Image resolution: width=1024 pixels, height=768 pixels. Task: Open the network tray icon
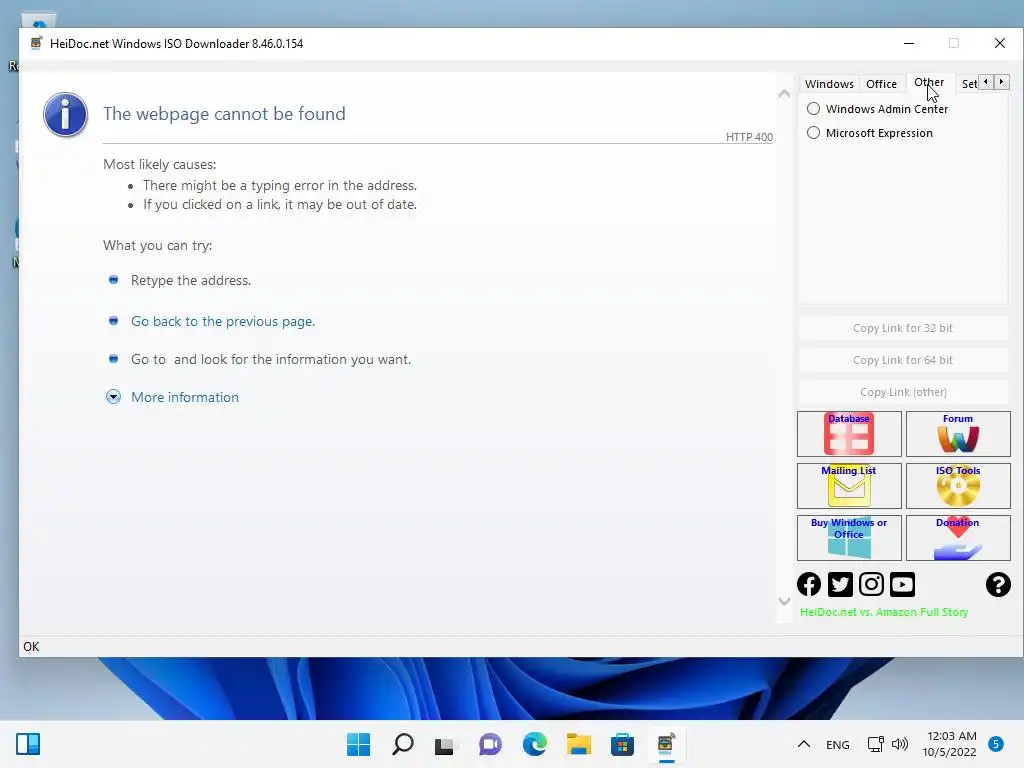pos(875,744)
